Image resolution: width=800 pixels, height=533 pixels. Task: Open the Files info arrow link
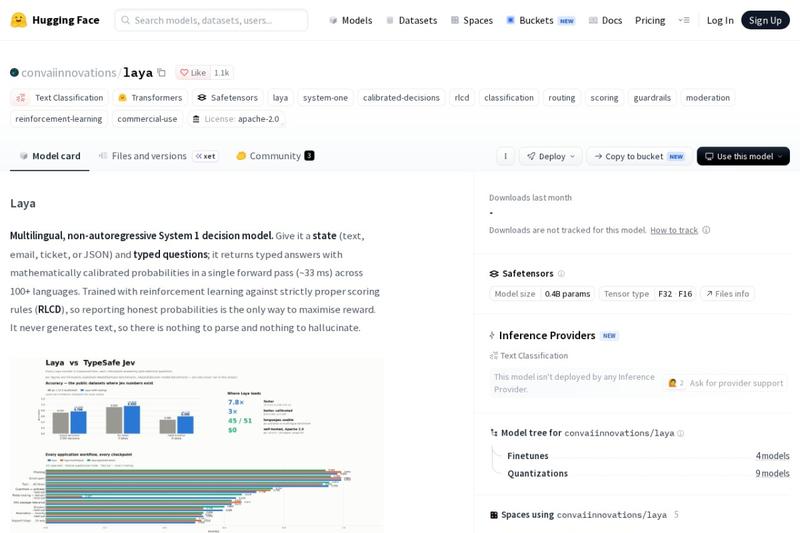point(728,294)
